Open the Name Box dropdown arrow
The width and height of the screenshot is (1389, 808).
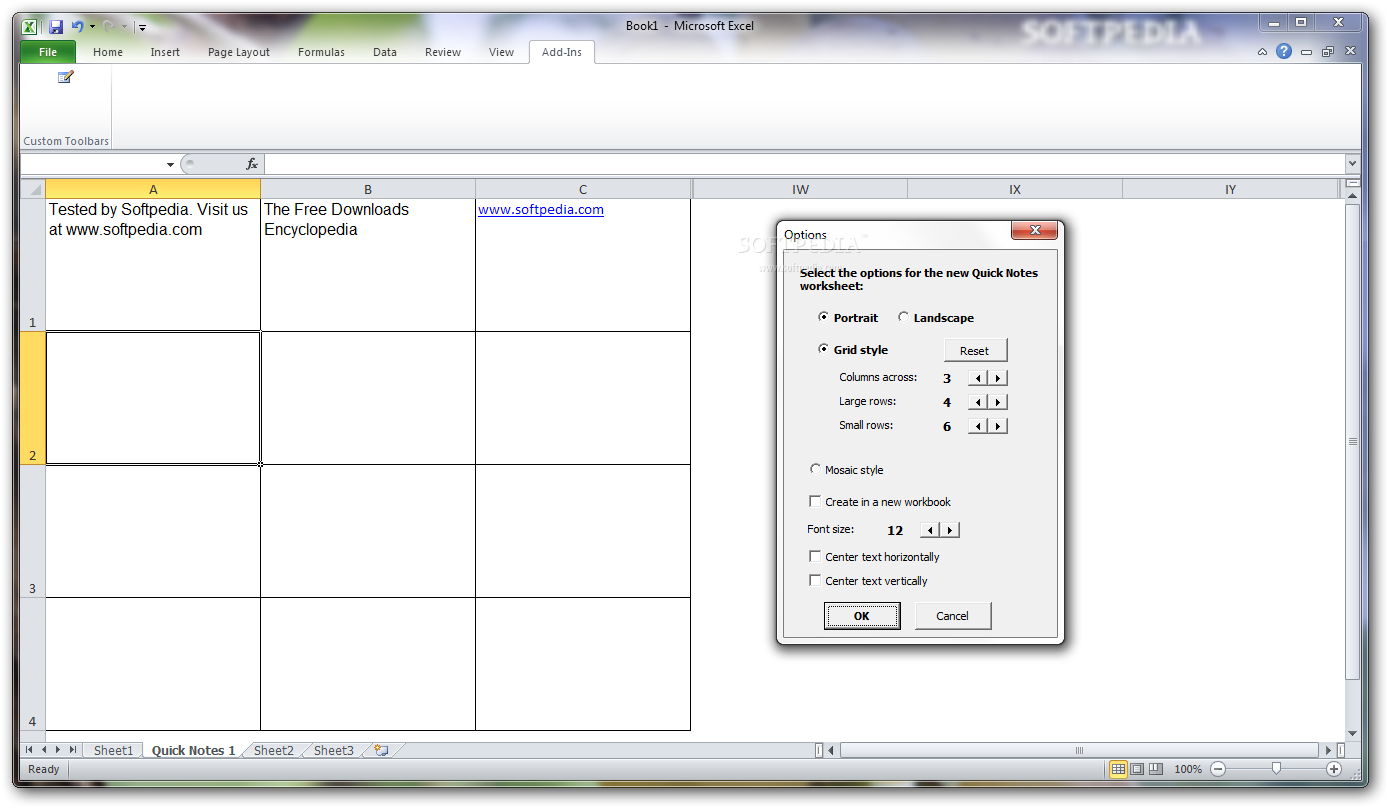click(x=171, y=164)
